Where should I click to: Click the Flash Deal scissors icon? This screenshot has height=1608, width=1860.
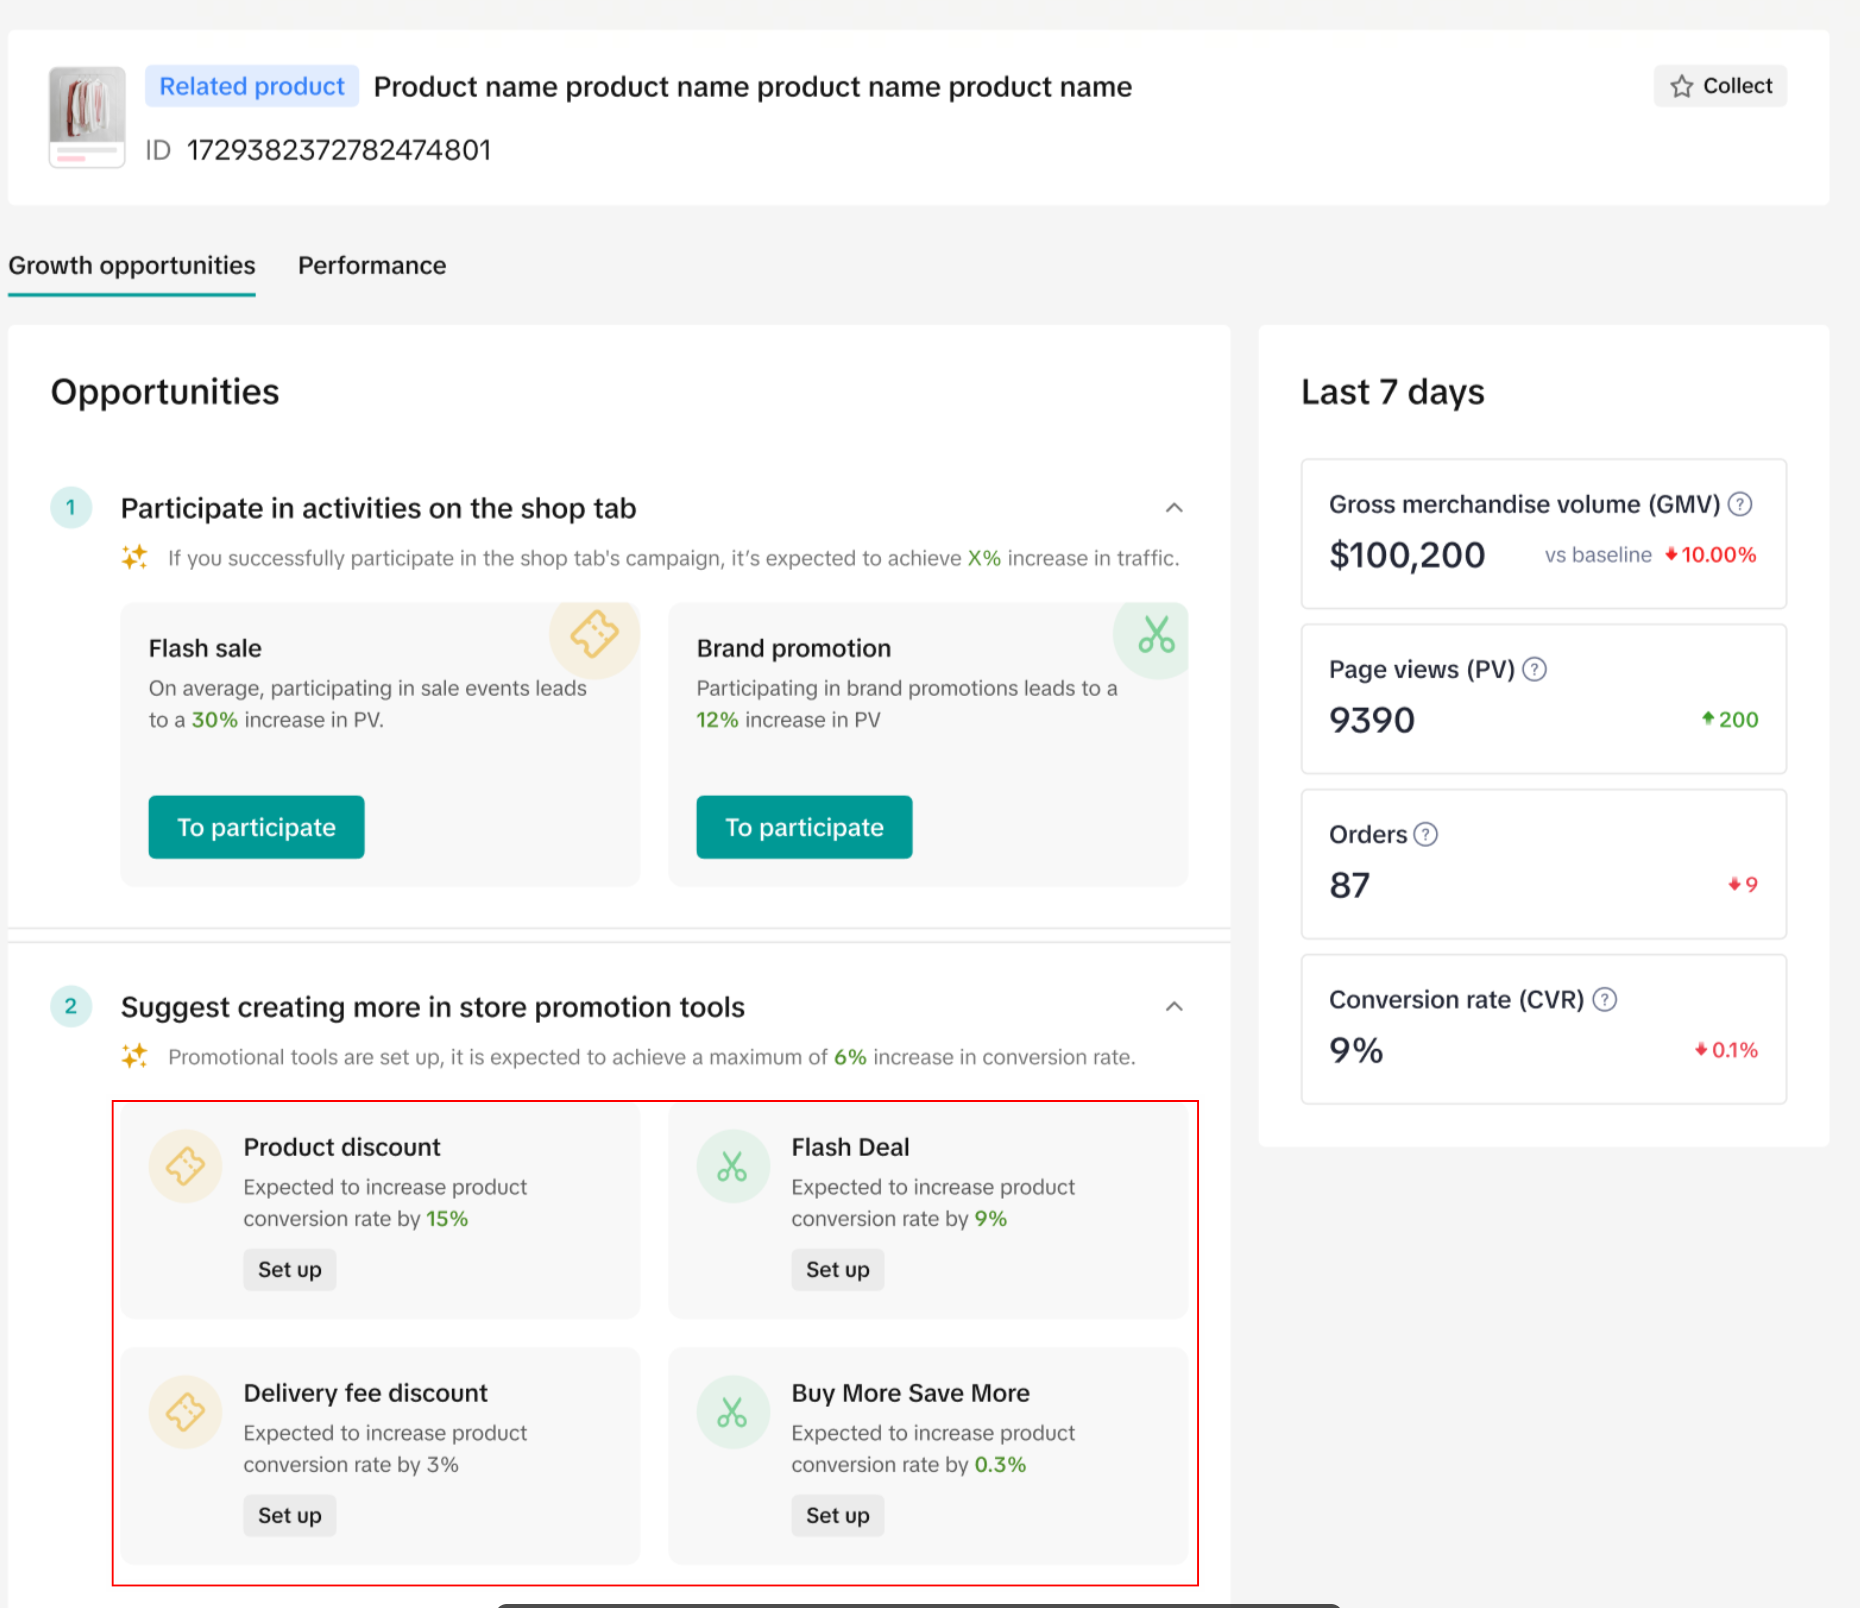pos(732,1166)
